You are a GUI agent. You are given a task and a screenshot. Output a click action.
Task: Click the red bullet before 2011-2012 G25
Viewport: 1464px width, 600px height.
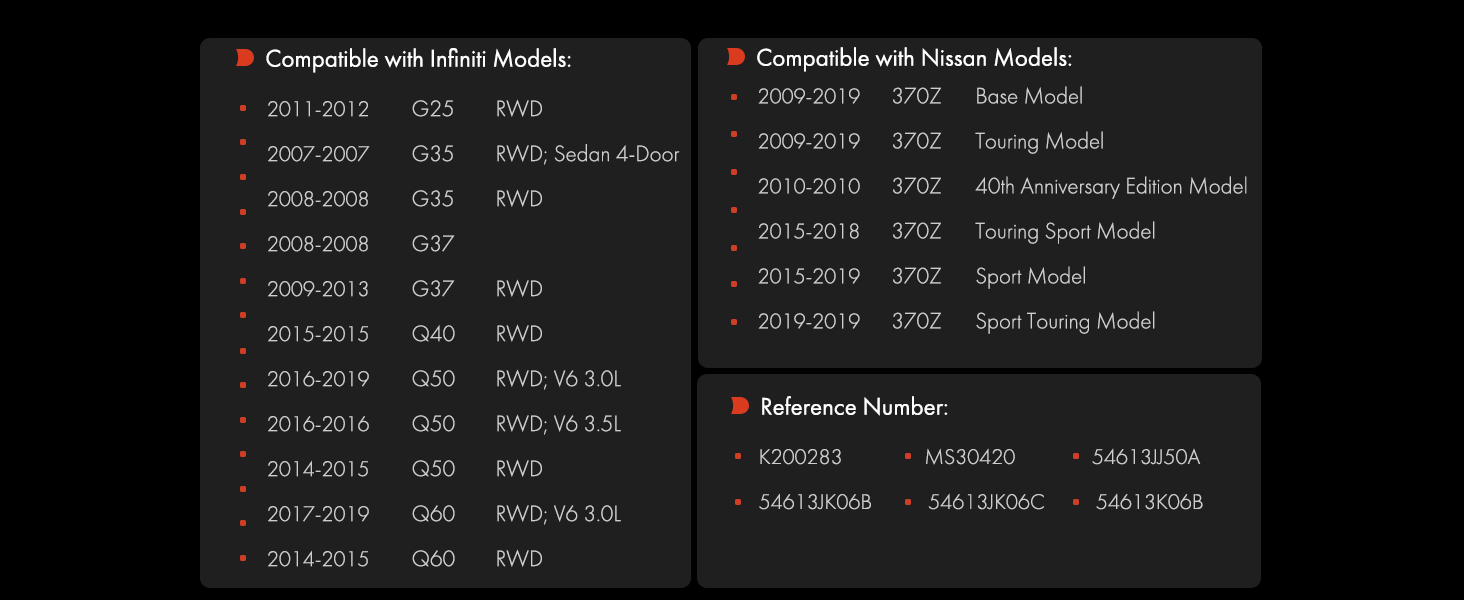point(243,107)
